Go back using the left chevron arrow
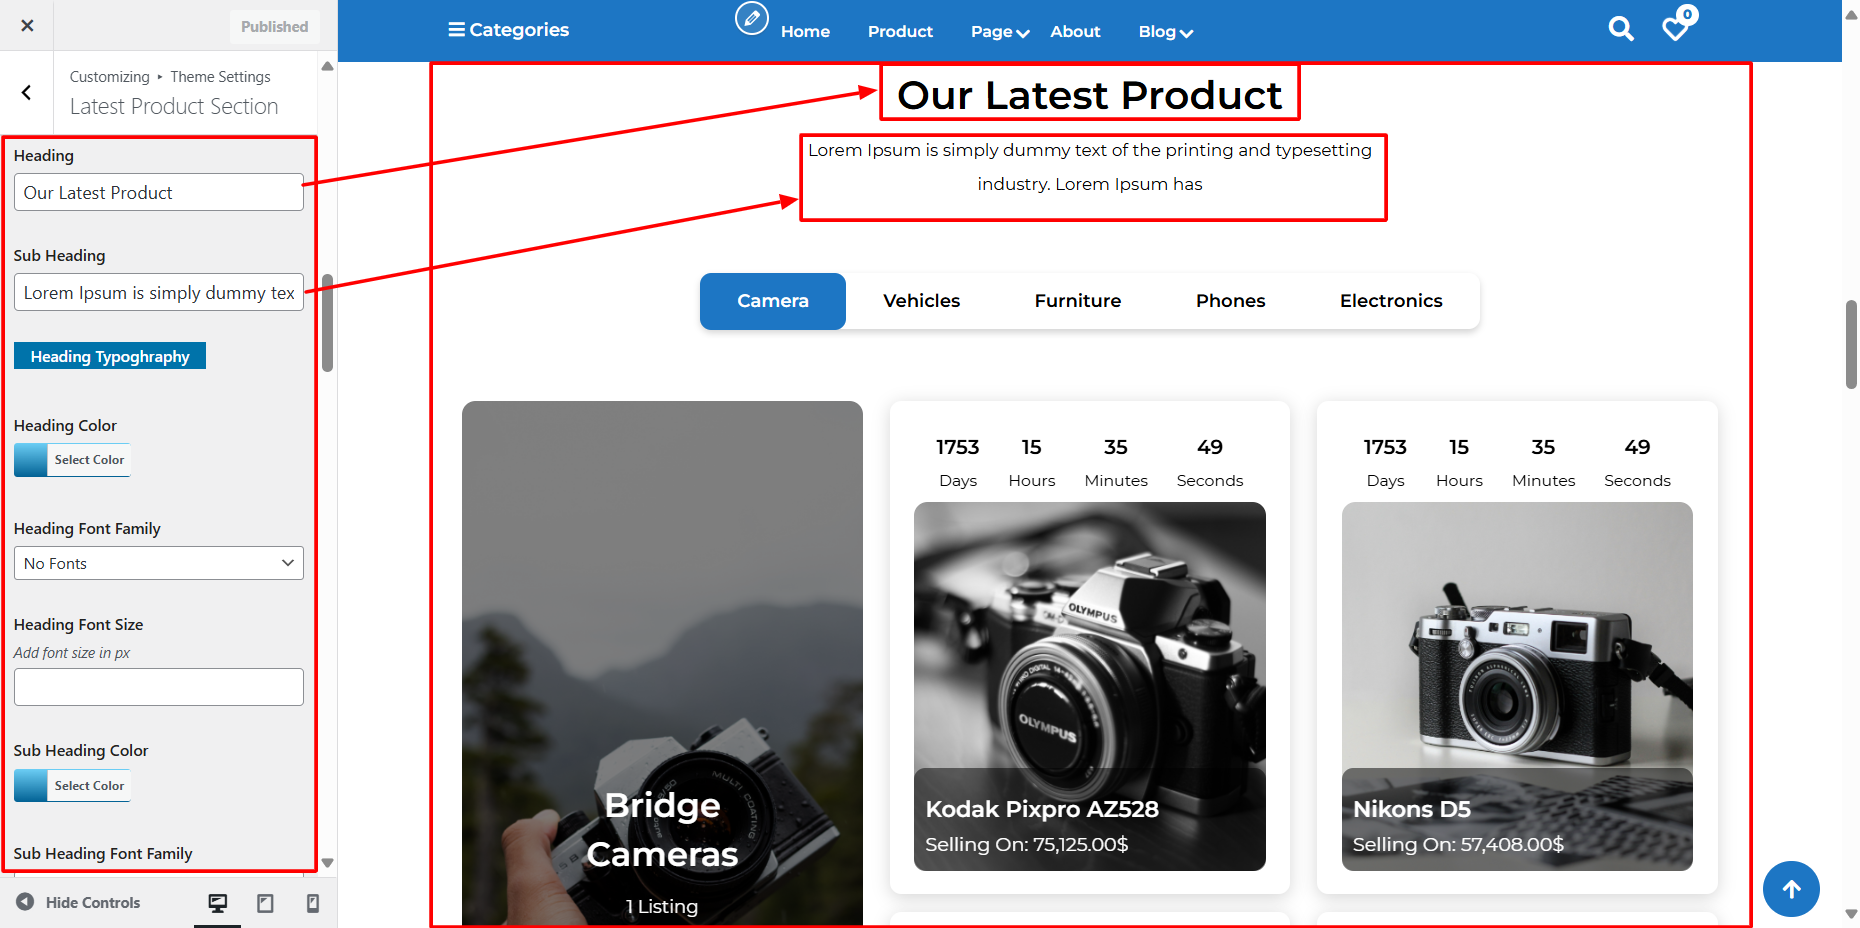The image size is (1860, 928). coord(27,93)
